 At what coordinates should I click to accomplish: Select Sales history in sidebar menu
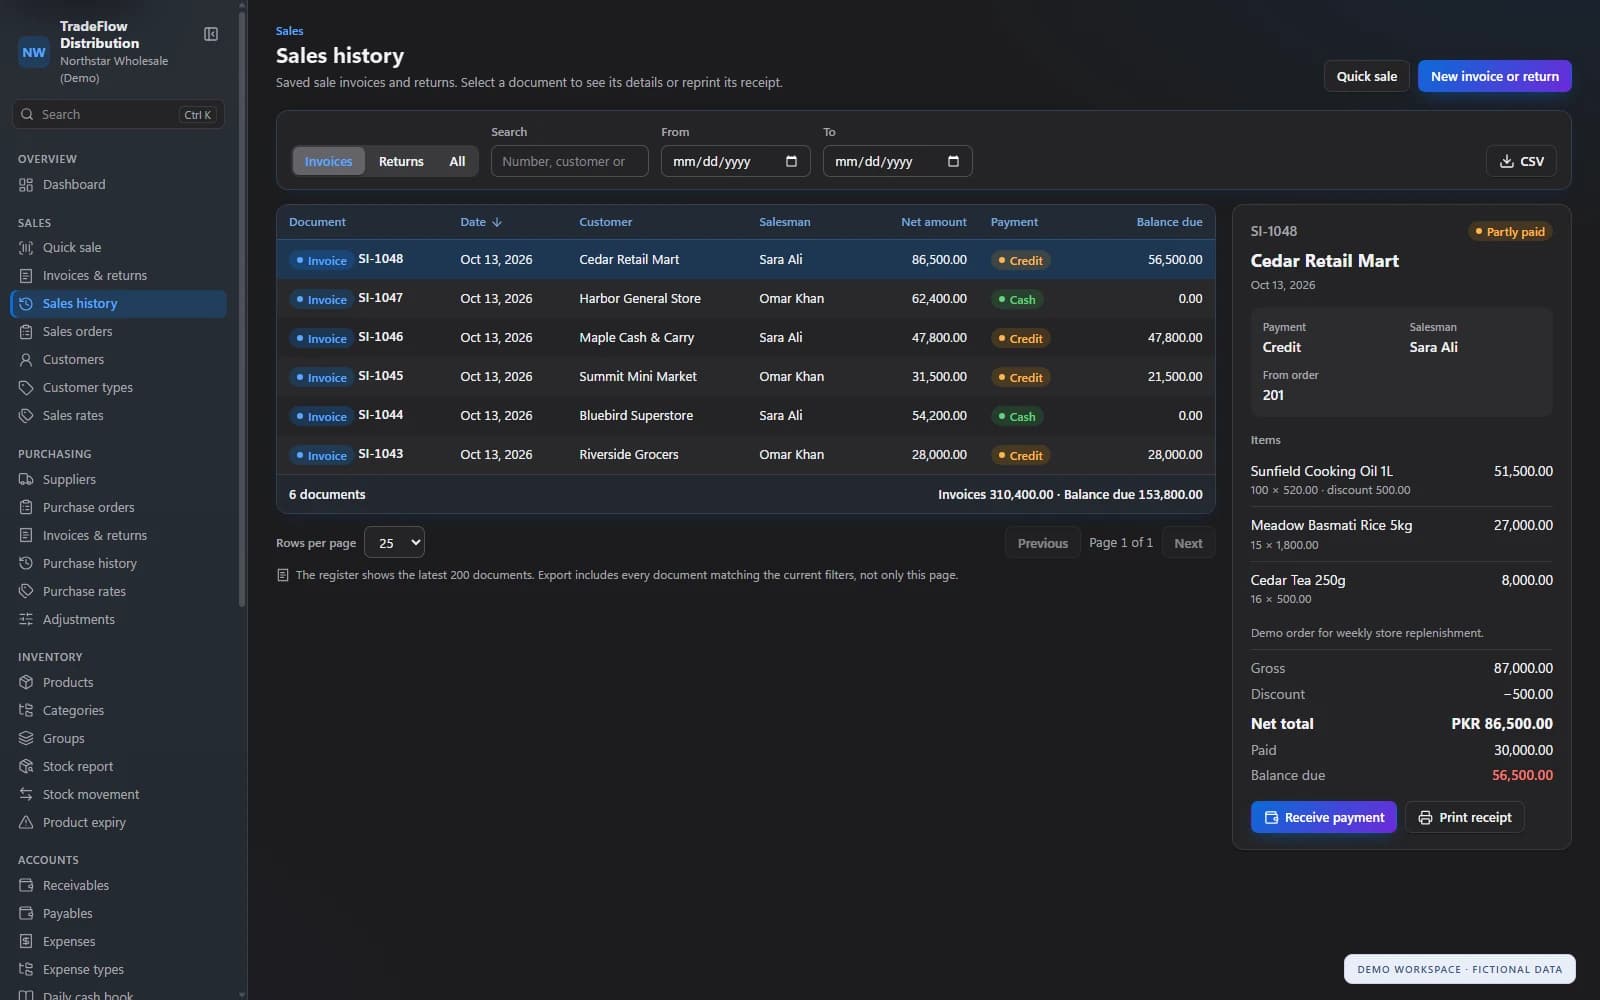click(x=118, y=304)
